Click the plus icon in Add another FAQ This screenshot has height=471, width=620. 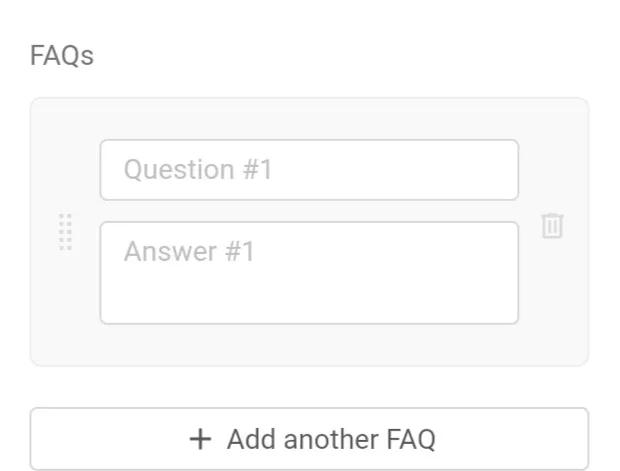201,439
